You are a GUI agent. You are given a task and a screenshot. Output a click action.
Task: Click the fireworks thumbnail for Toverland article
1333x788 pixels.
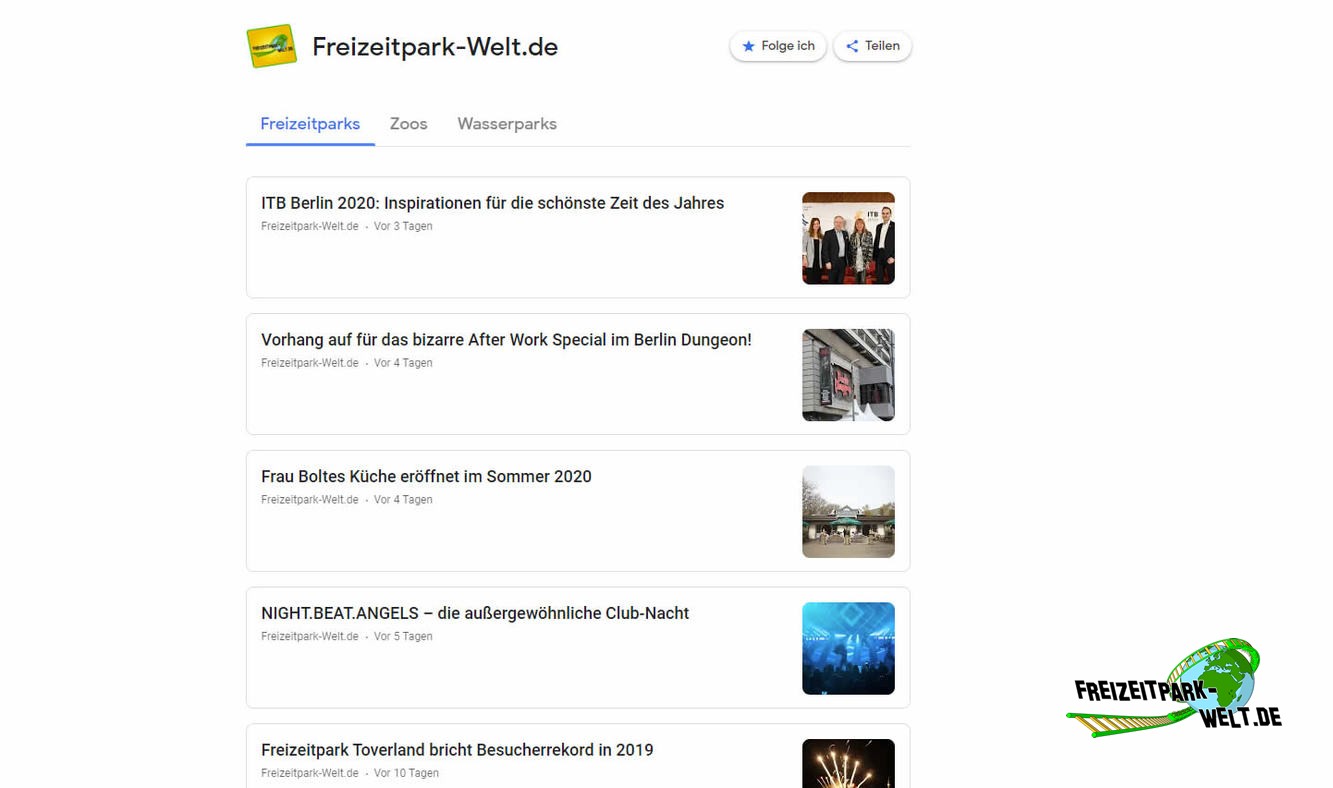[848, 764]
